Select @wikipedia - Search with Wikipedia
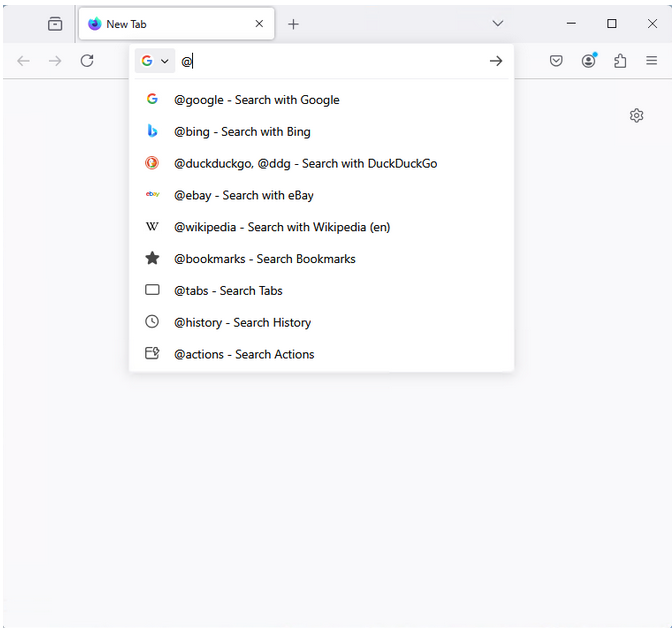The width and height of the screenshot is (672, 628). pos(282,227)
